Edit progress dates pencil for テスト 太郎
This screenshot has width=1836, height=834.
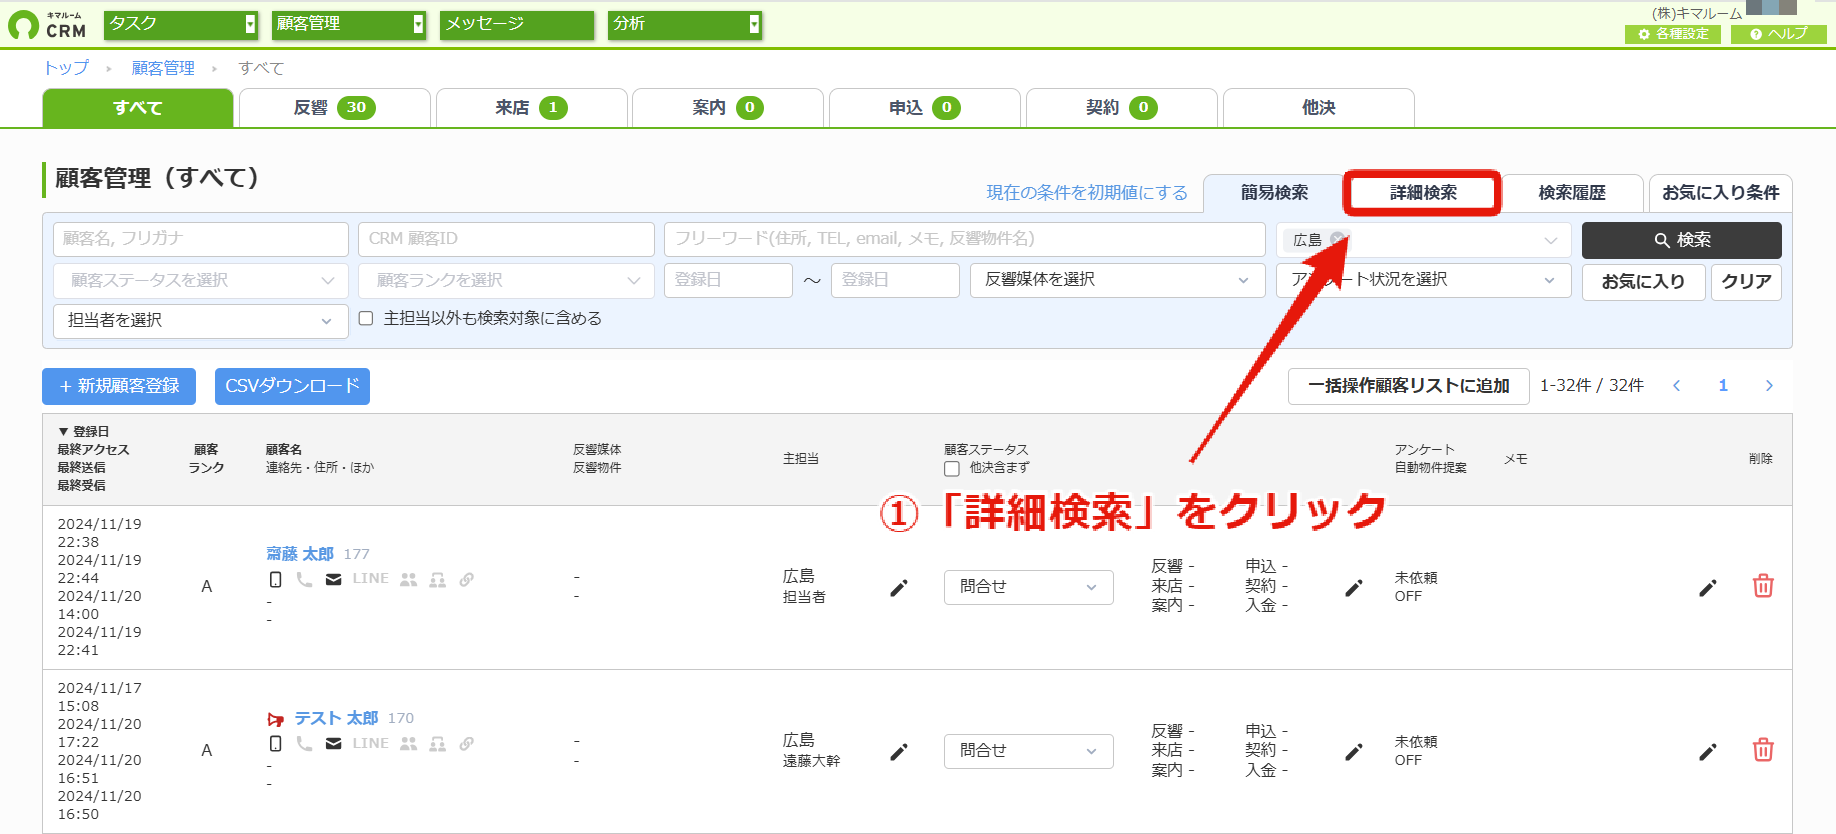(x=1354, y=752)
